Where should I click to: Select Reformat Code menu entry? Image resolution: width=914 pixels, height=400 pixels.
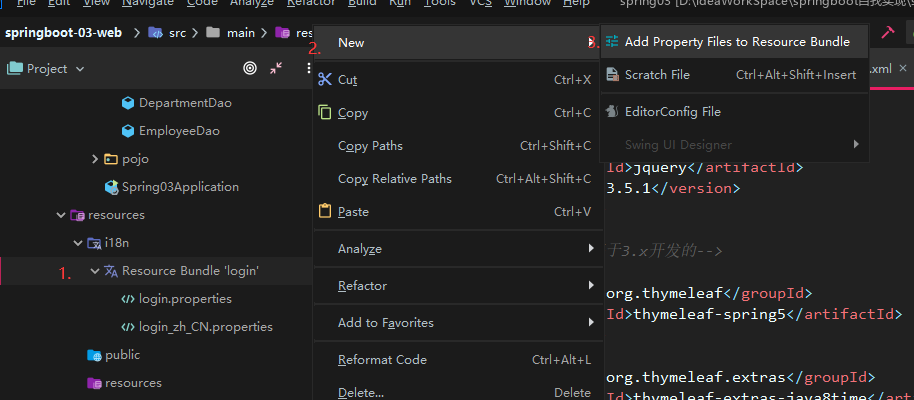pyautogui.click(x=382, y=360)
